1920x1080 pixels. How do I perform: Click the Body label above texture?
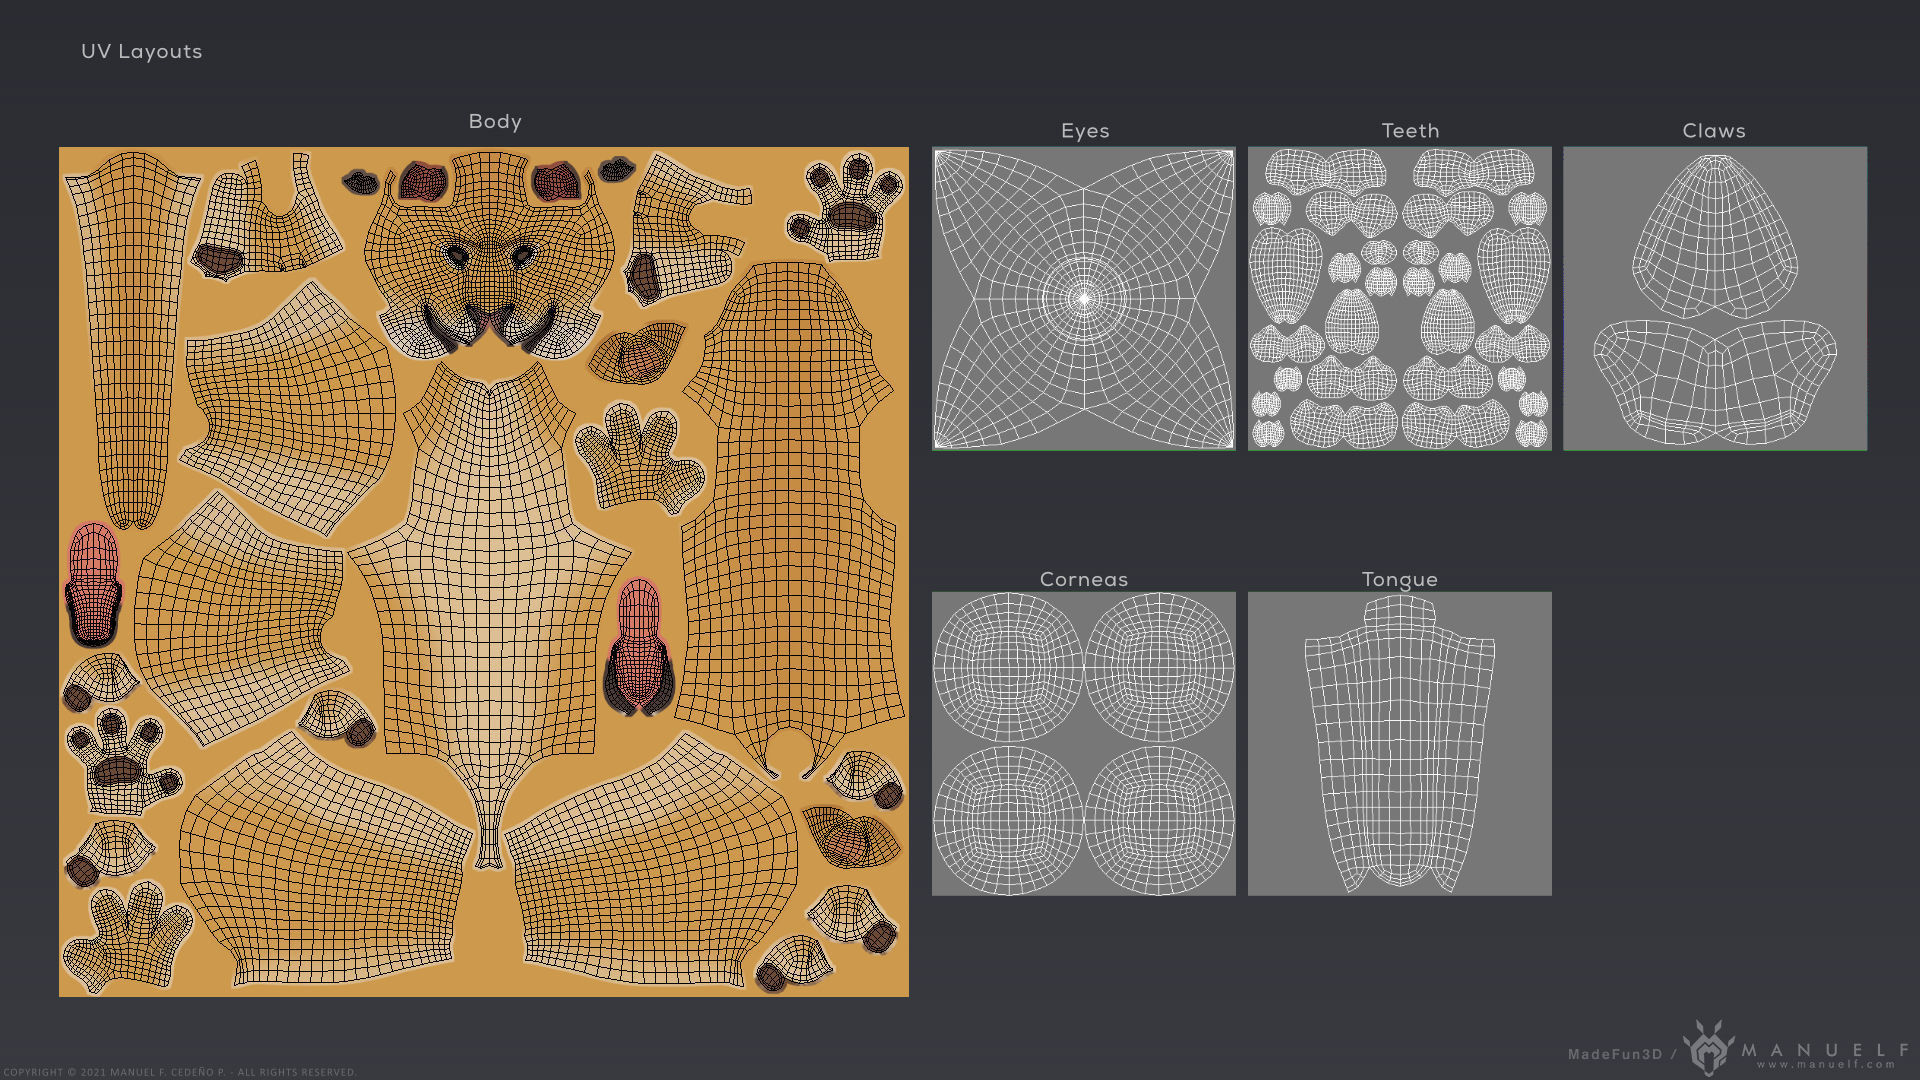[x=495, y=121]
